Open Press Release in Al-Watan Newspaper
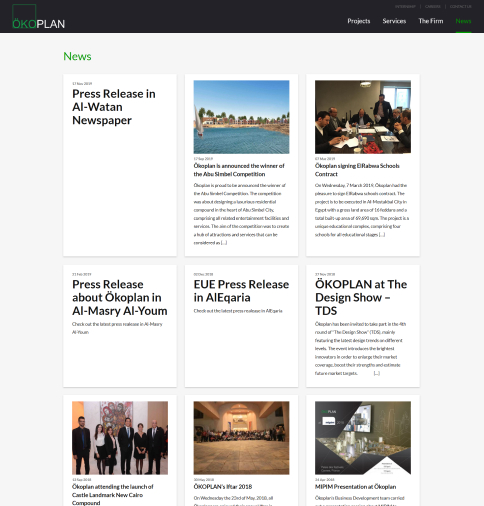The height and width of the screenshot is (506, 484). coord(114,107)
